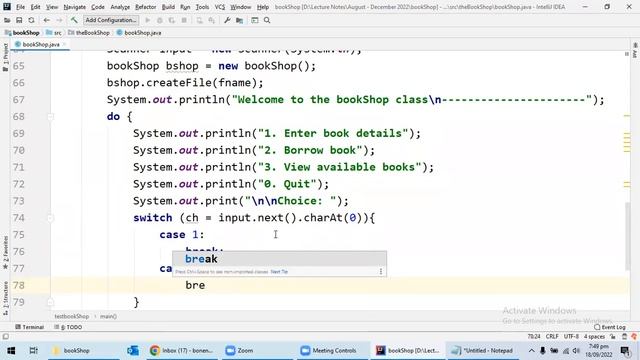
Task: Open the Refactor menu
Action: tap(146, 7)
